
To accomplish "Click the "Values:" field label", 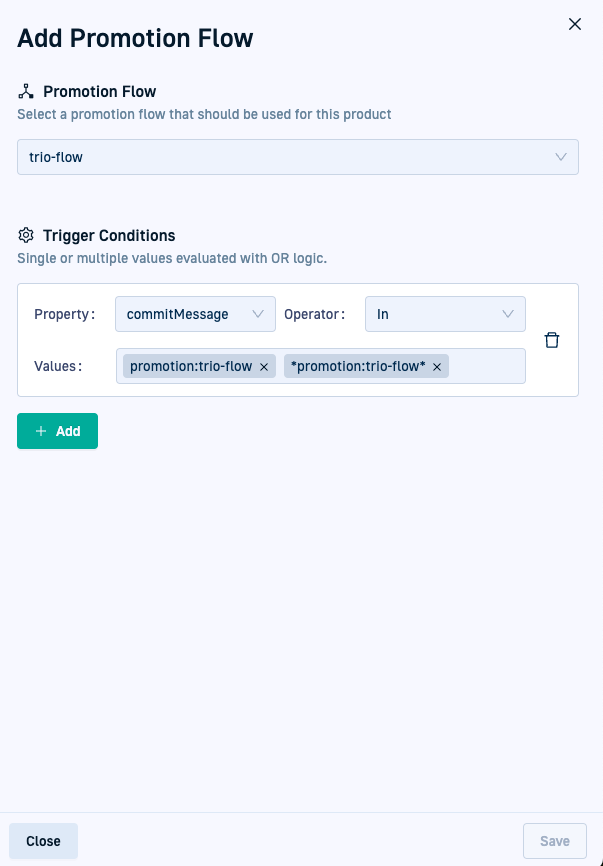I will pyautogui.click(x=58, y=366).
